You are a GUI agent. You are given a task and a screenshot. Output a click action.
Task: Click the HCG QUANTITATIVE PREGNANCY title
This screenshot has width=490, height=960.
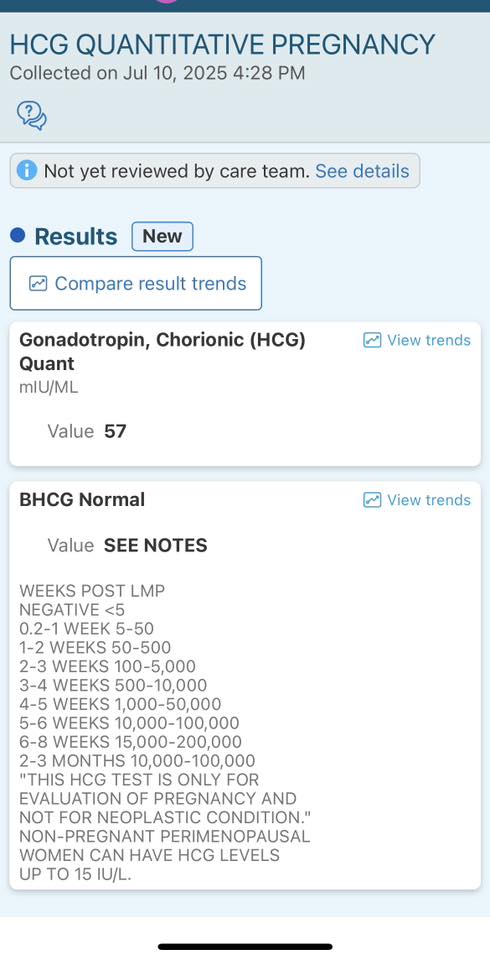click(222, 45)
